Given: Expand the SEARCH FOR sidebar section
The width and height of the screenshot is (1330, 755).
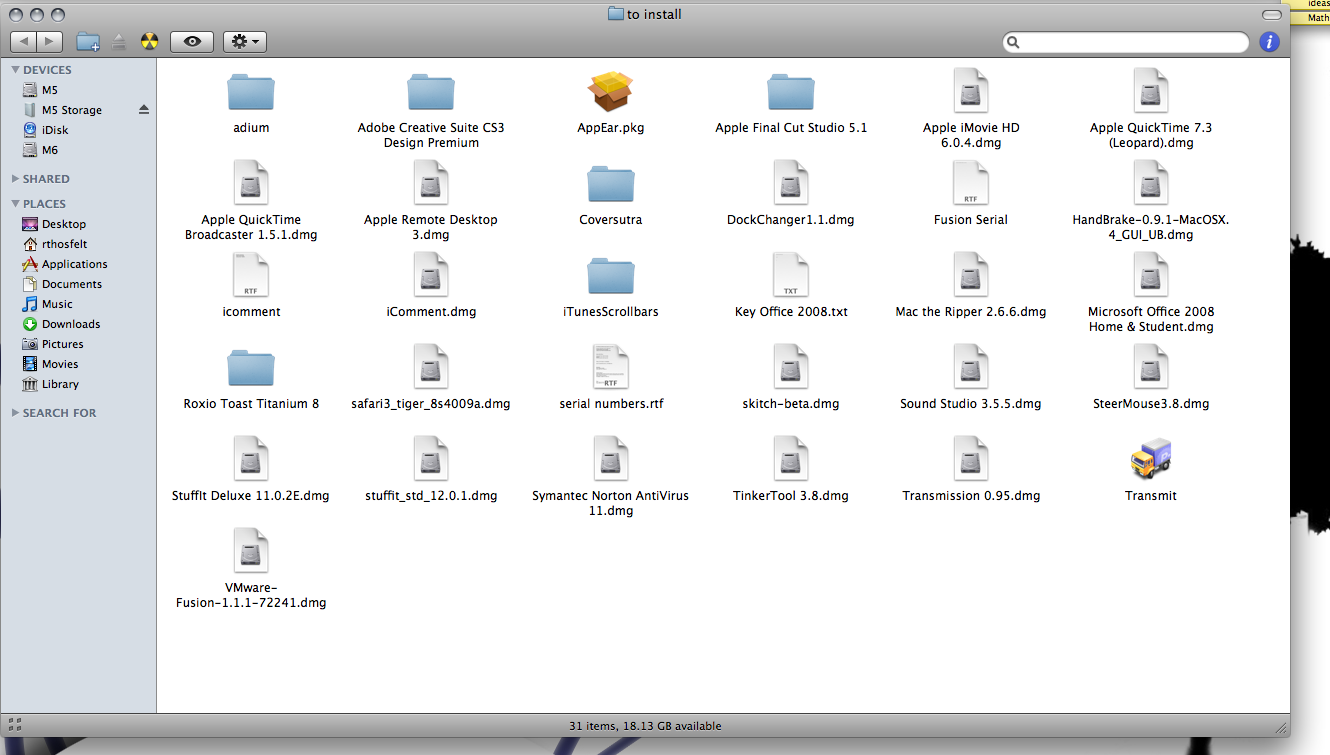Looking at the screenshot, I should tap(16, 413).
